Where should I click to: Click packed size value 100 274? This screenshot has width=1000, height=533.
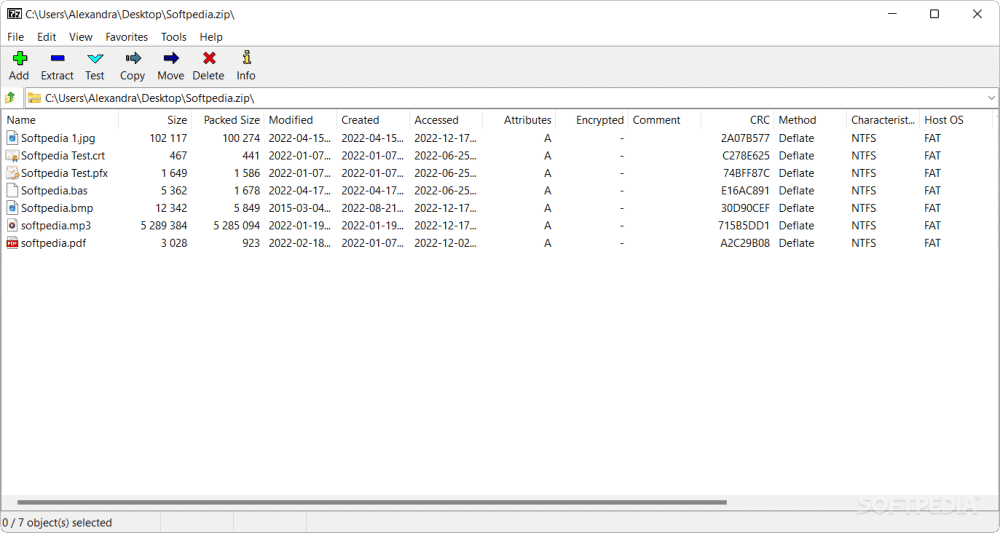[241, 138]
